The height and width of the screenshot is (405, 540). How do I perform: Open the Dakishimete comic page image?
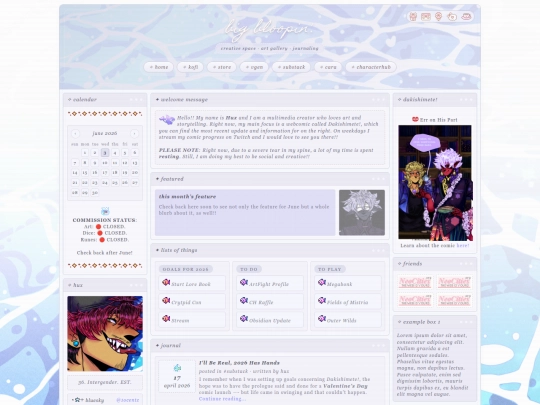(435, 183)
